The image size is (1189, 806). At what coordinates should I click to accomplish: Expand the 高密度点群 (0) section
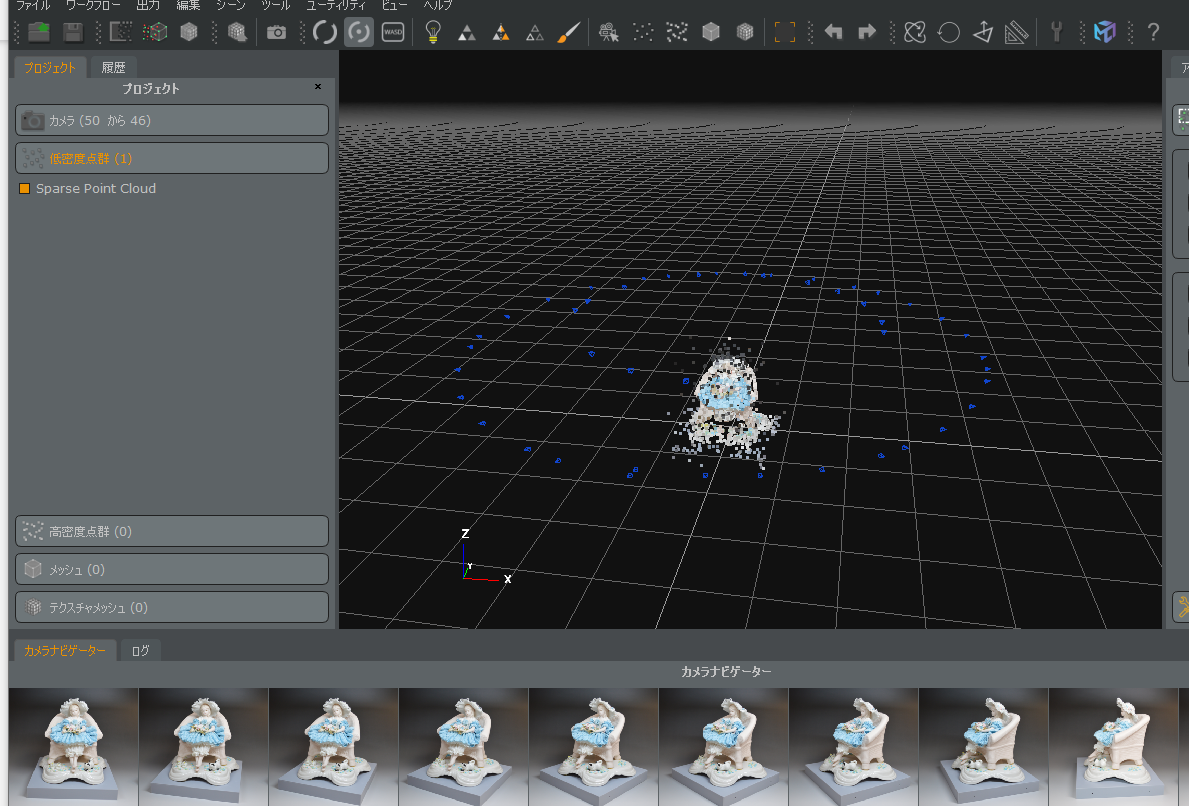(172, 531)
